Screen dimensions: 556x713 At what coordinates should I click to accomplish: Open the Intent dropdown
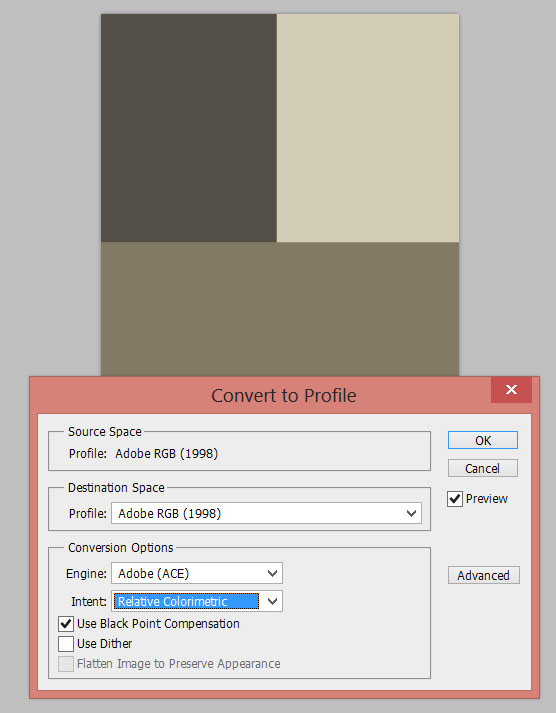[197, 601]
